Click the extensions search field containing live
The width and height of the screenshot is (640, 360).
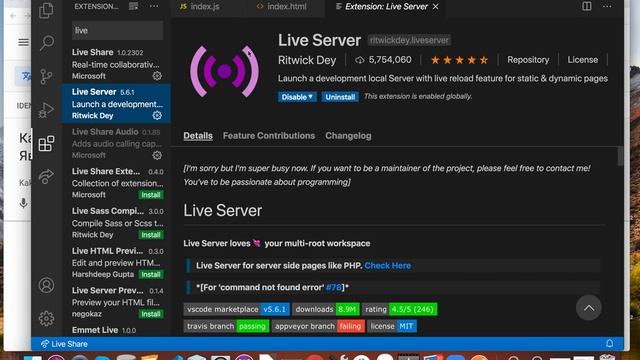(118, 30)
